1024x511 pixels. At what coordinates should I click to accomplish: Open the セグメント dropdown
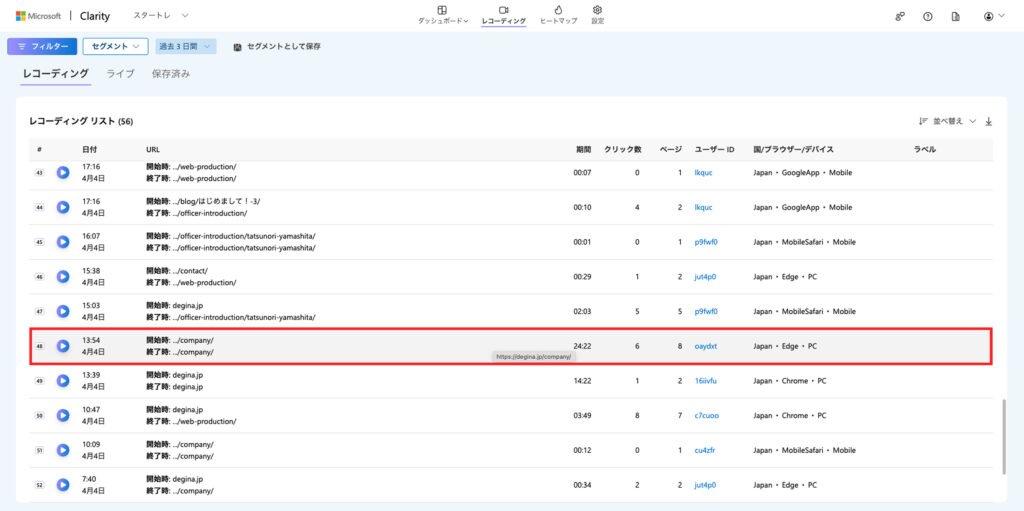115,46
